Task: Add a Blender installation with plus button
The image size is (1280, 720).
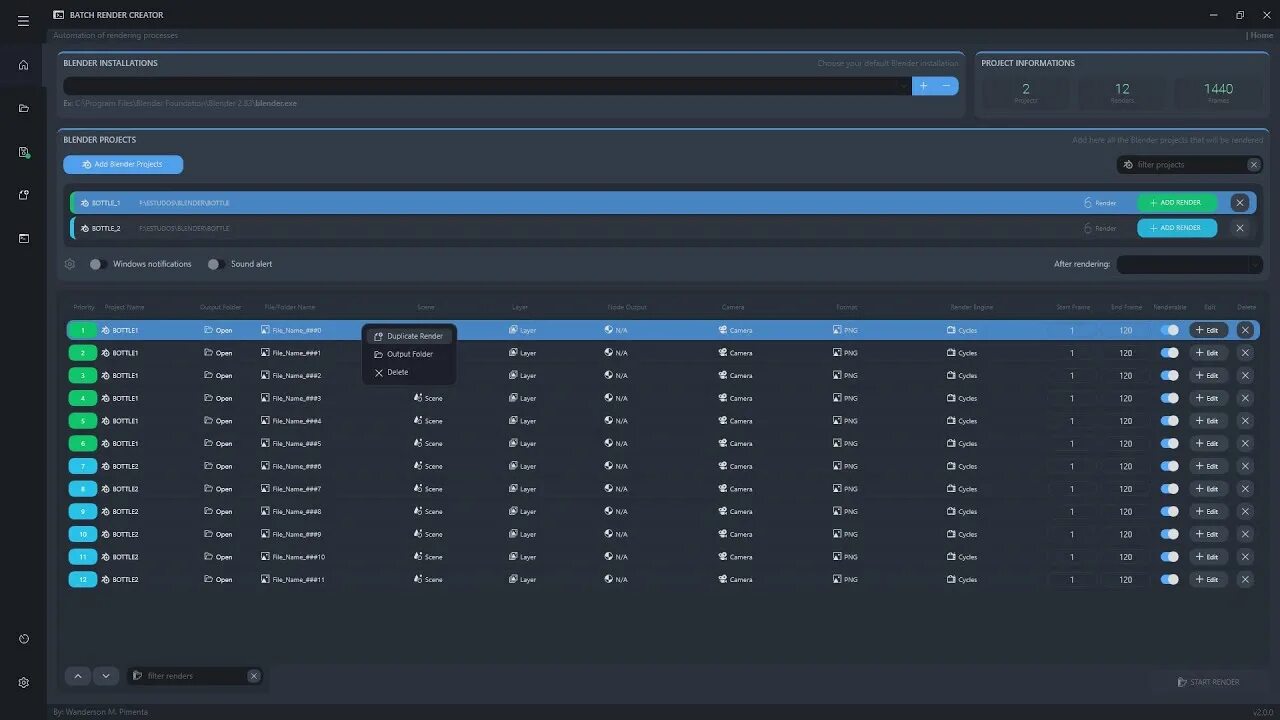Action: [923, 86]
